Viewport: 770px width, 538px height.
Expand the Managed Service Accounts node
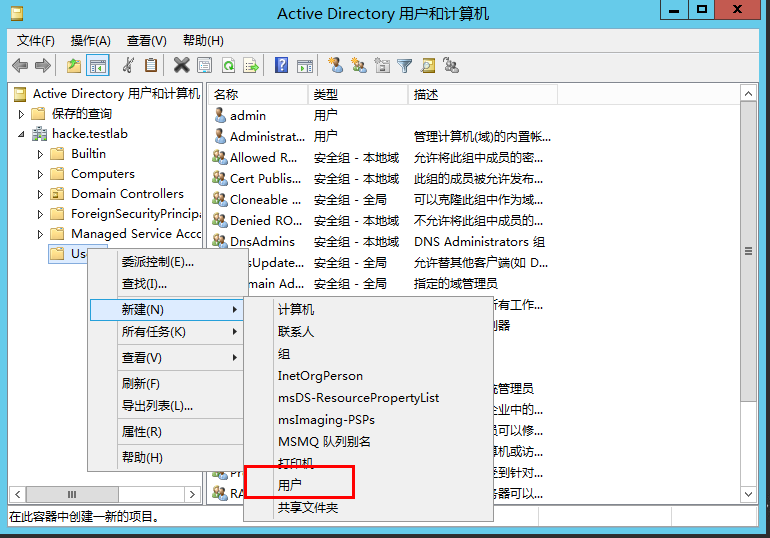click(40, 235)
